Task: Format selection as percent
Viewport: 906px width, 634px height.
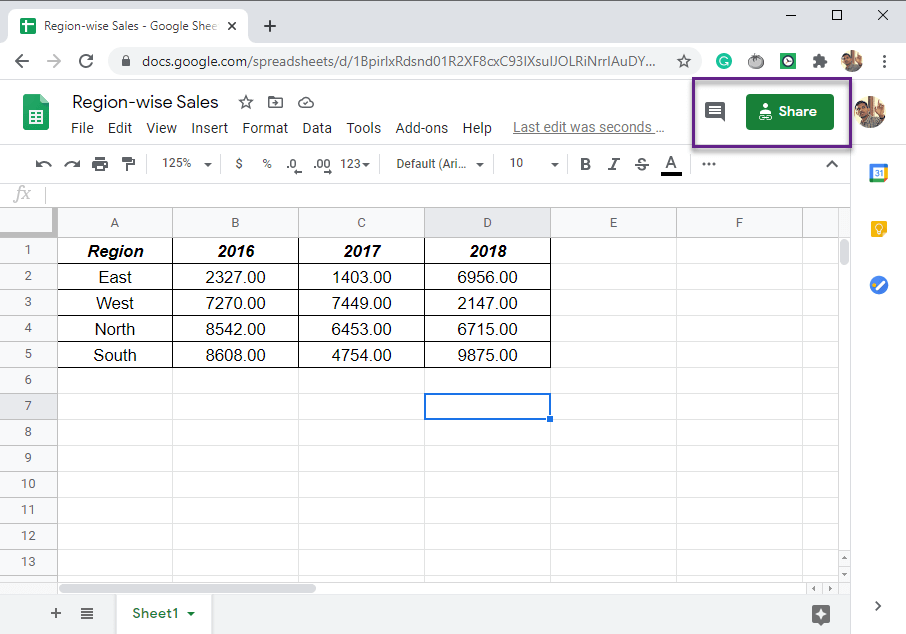Action: [x=264, y=164]
